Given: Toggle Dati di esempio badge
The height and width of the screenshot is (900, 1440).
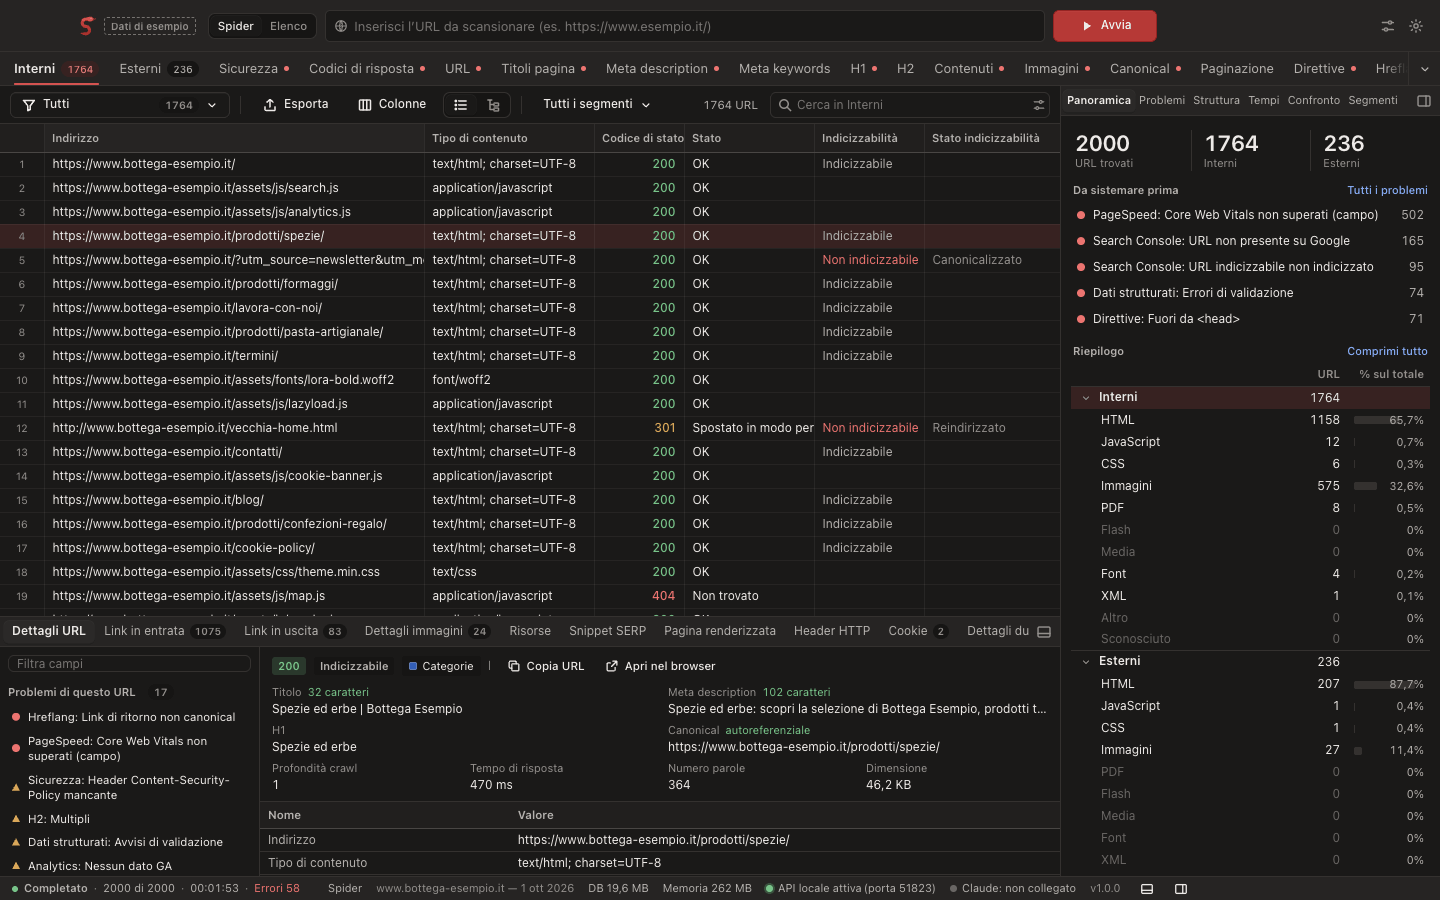Looking at the screenshot, I should click(150, 26).
